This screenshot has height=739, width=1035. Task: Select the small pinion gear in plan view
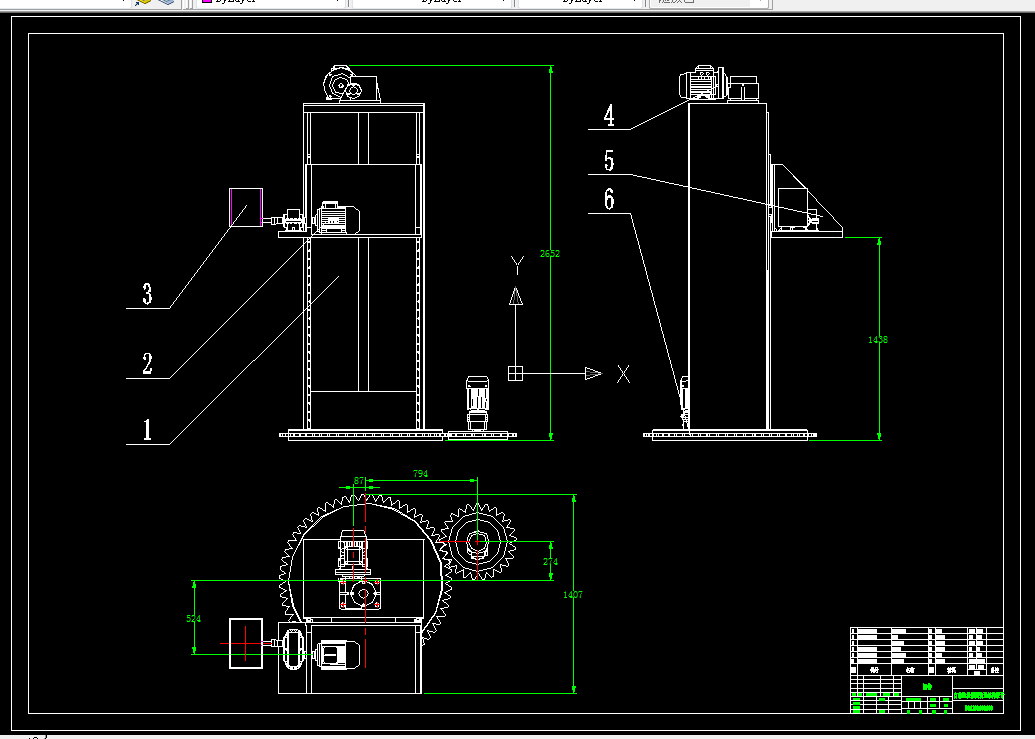click(477, 542)
